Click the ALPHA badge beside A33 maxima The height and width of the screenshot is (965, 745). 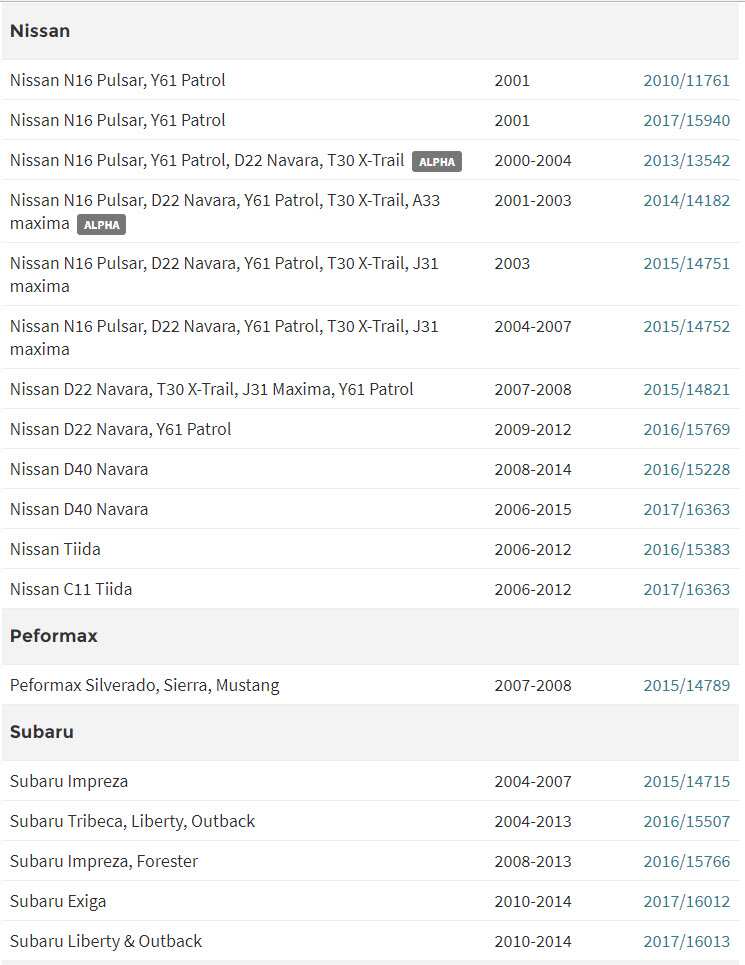(x=101, y=225)
